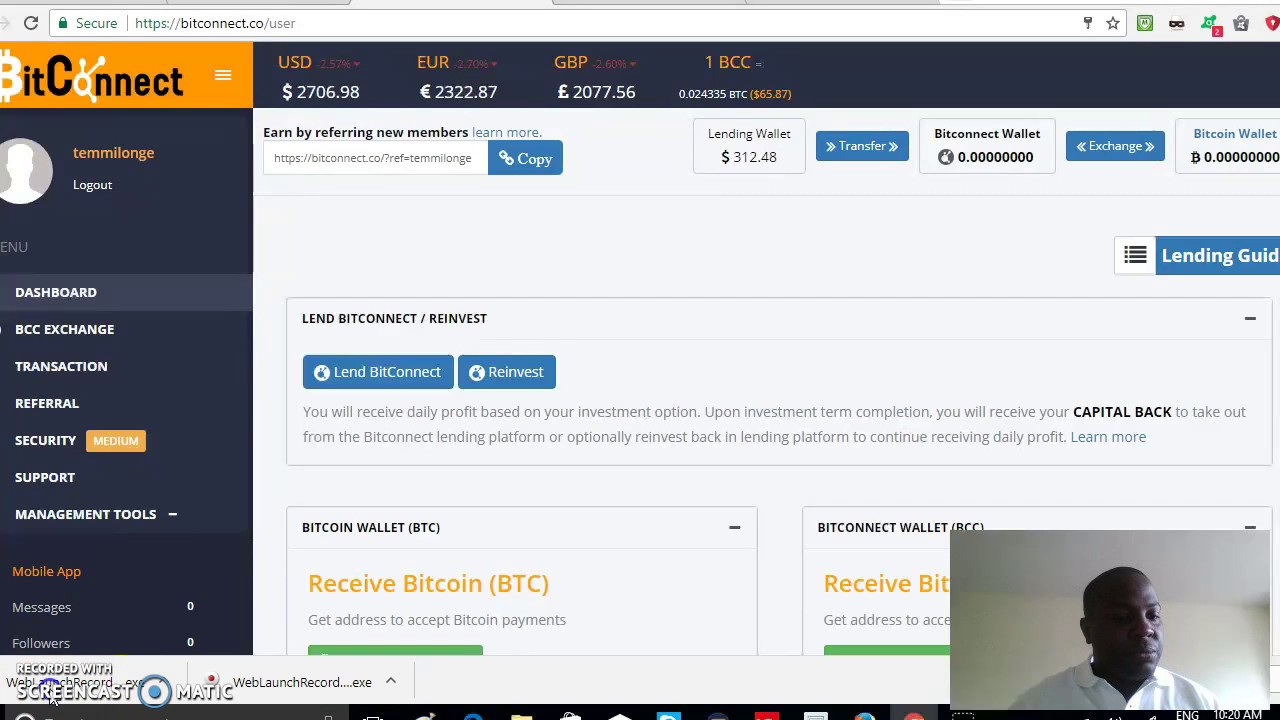Click the Lending Wallet $ 312.48 box
The image size is (1280, 720).
click(x=749, y=145)
